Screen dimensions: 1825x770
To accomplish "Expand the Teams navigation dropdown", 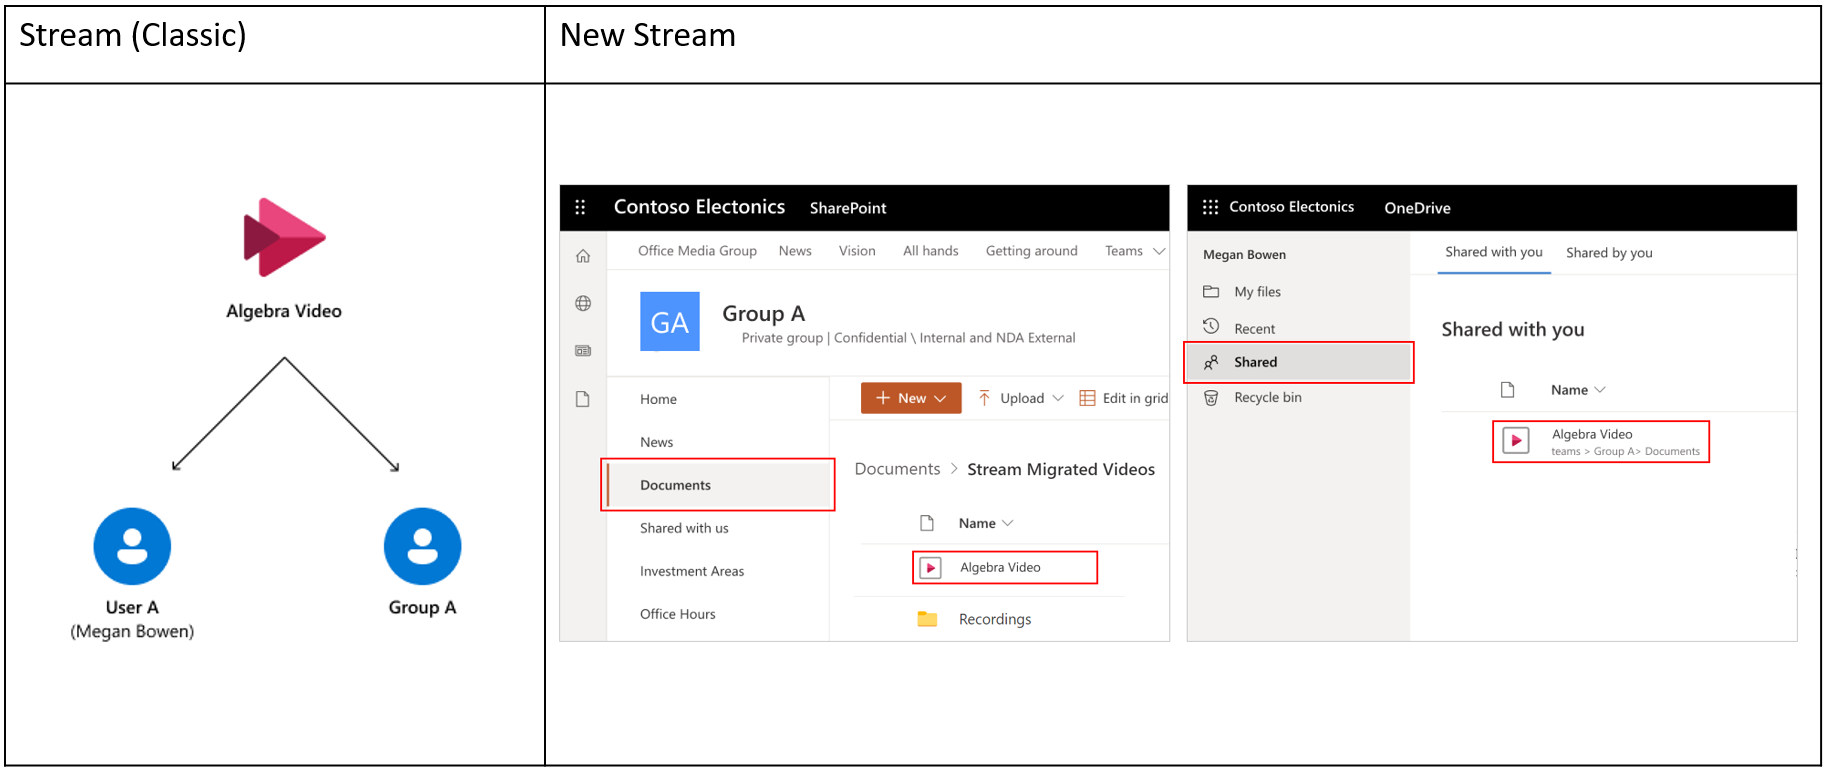I will 1159,251.
